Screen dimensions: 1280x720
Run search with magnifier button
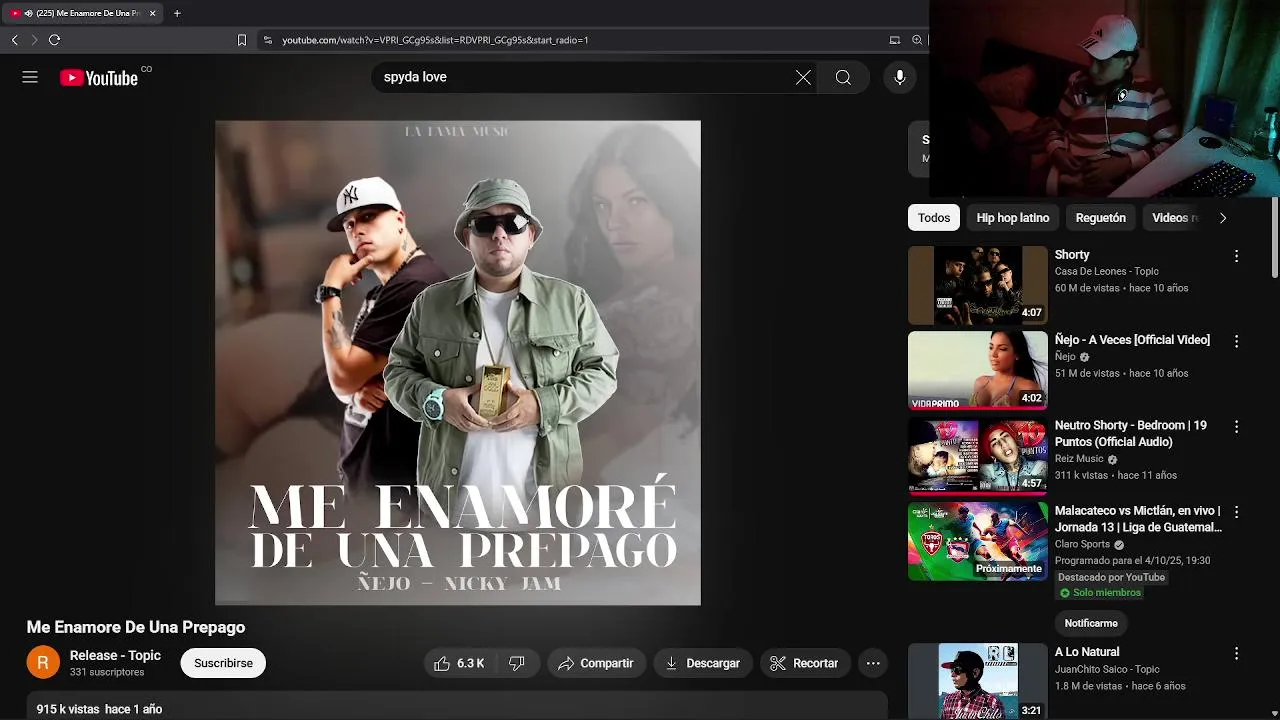tap(843, 77)
